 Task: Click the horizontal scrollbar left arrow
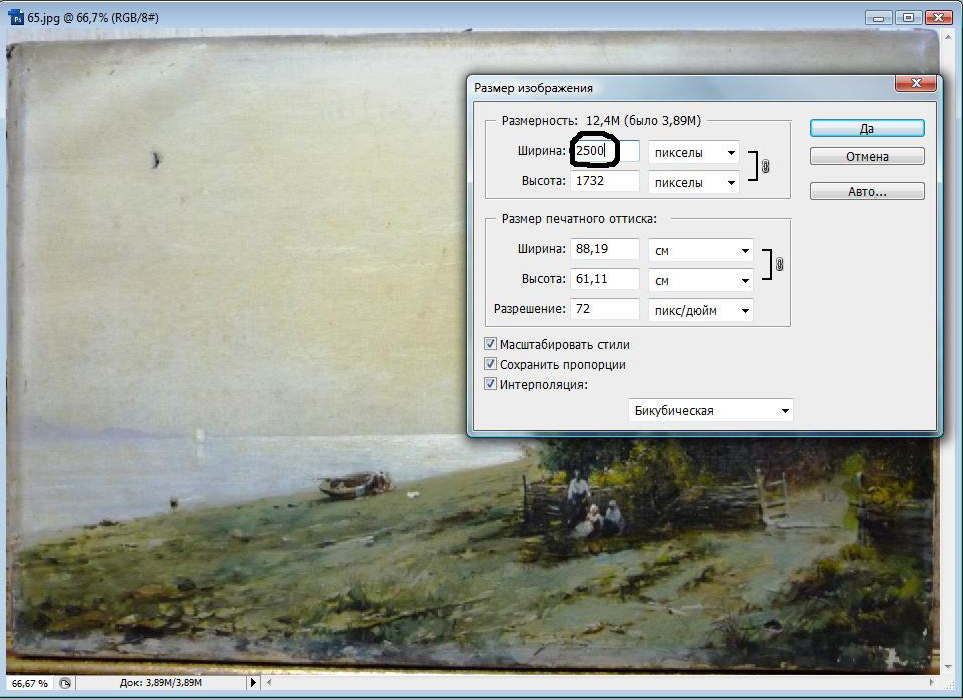pyautogui.click(x=270, y=683)
